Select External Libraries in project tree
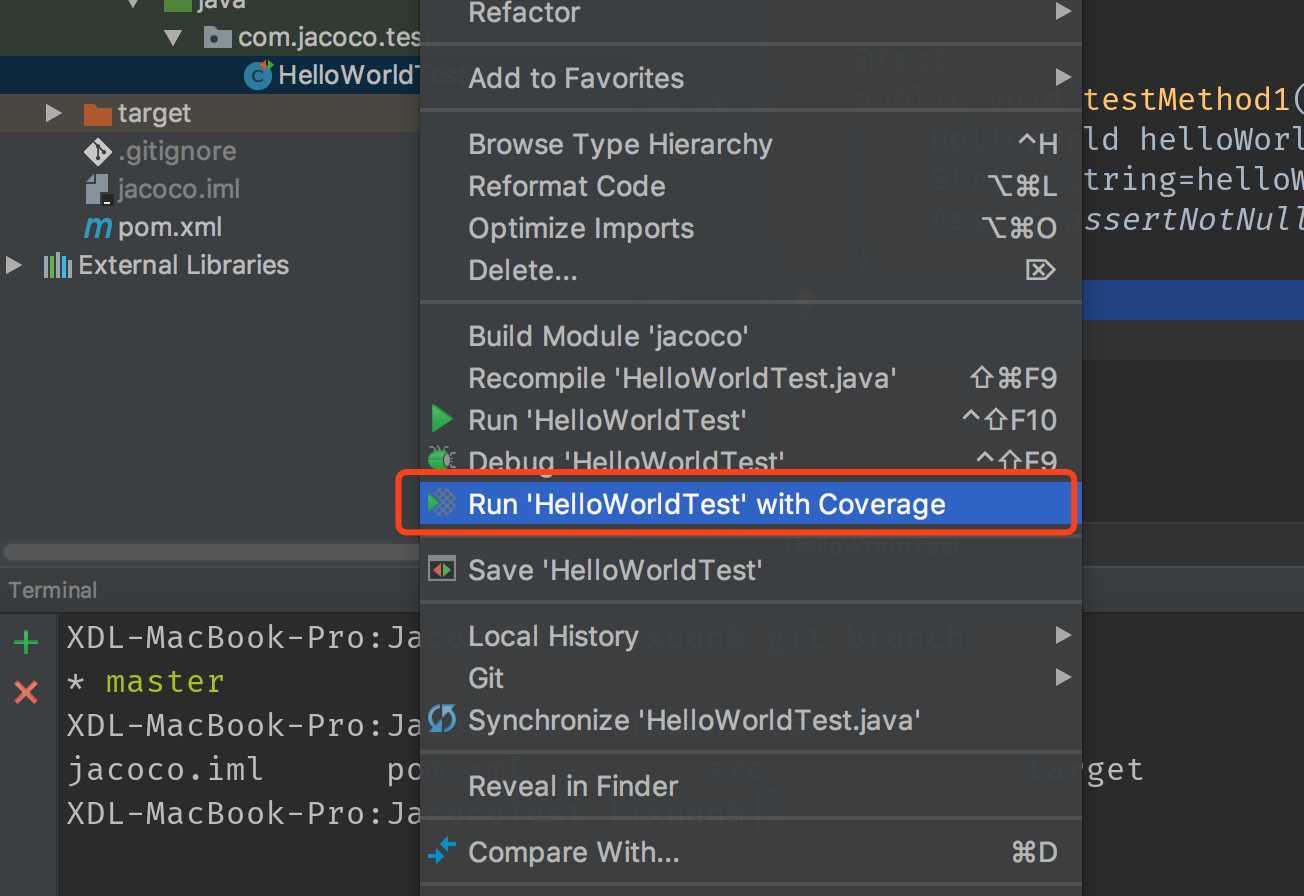1304x896 pixels. pyautogui.click(x=184, y=265)
